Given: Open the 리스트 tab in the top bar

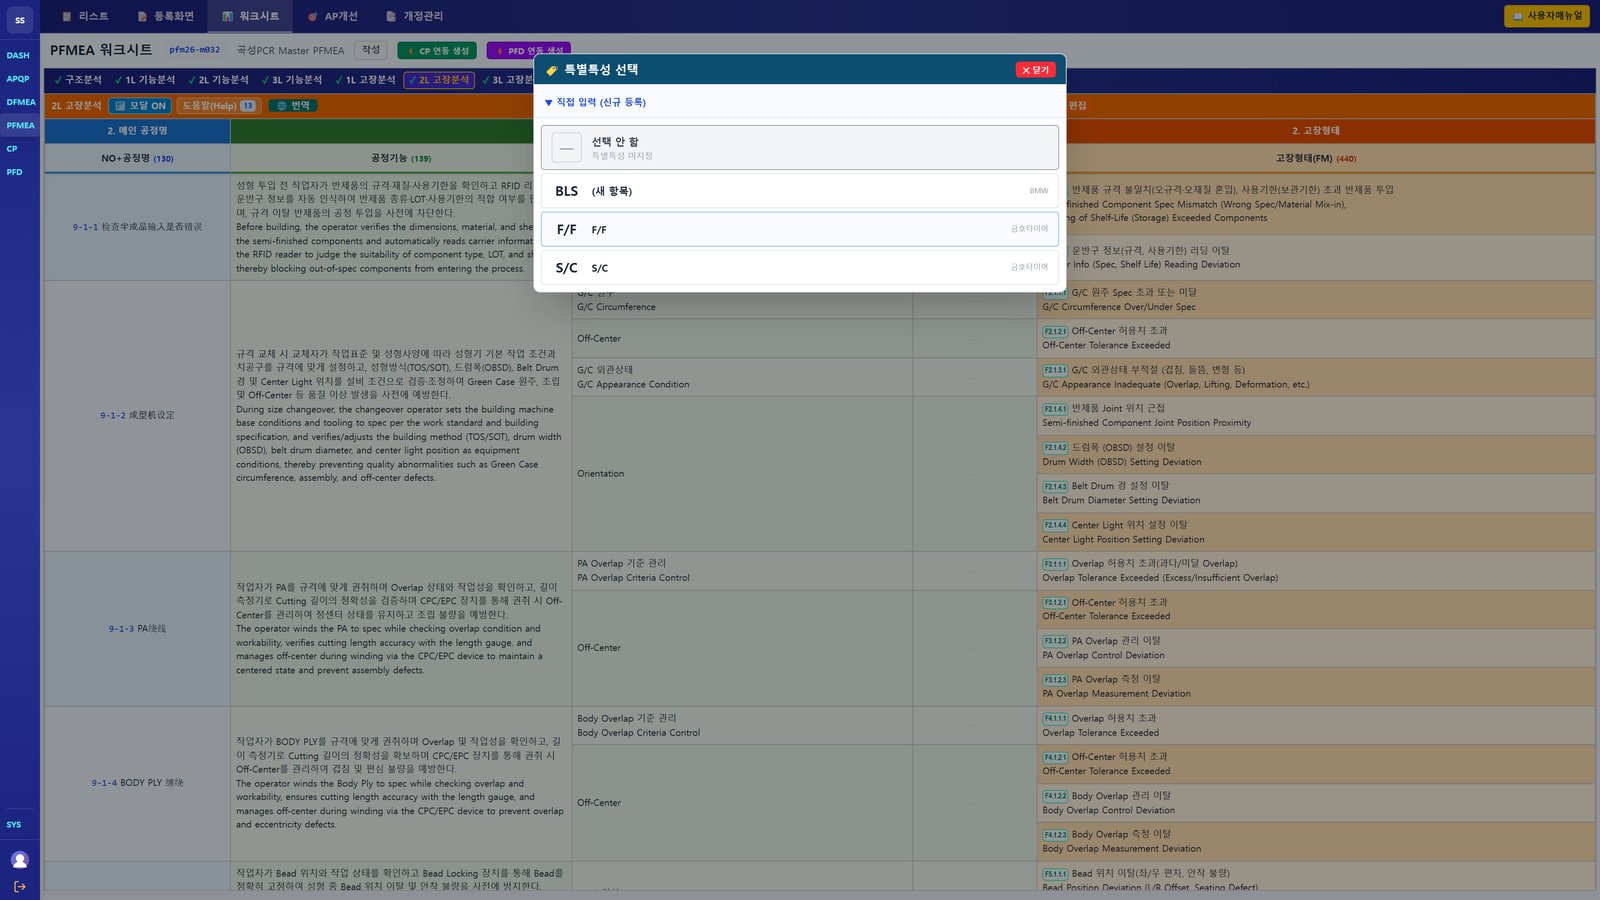Looking at the screenshot, I should 85,16.
